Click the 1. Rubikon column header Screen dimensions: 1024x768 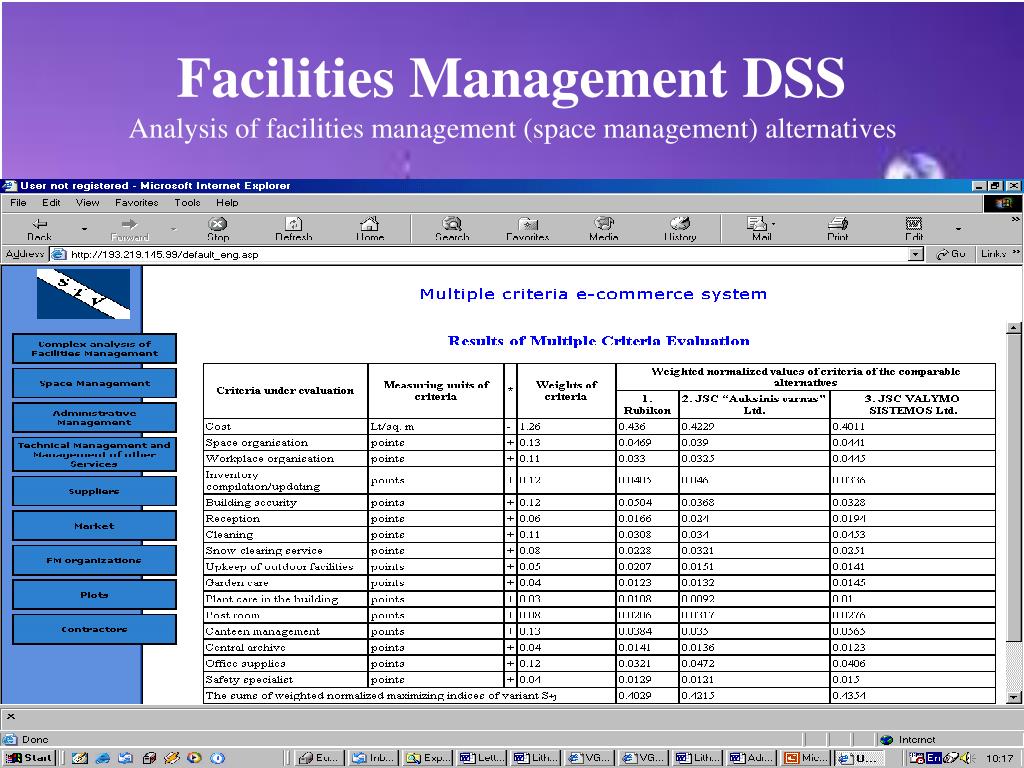click(x=647, y=404)
